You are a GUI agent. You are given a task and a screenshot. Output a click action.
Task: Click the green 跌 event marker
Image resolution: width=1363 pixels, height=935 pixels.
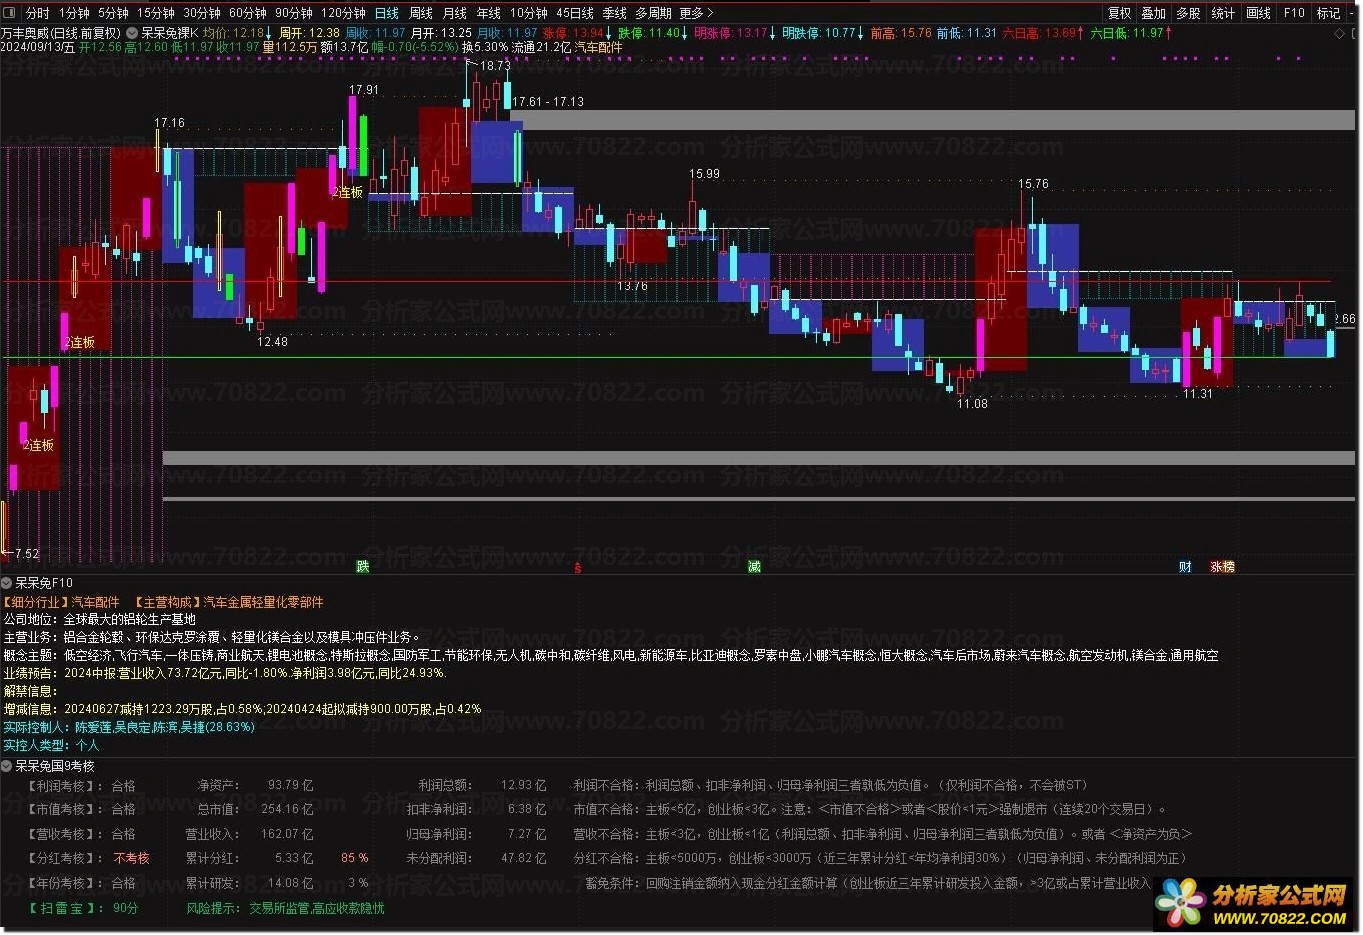363,567
